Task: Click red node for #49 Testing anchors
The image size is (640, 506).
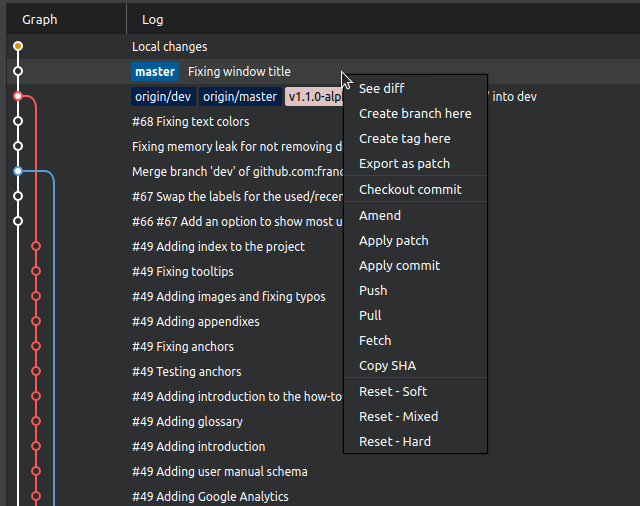Action: 36,371
